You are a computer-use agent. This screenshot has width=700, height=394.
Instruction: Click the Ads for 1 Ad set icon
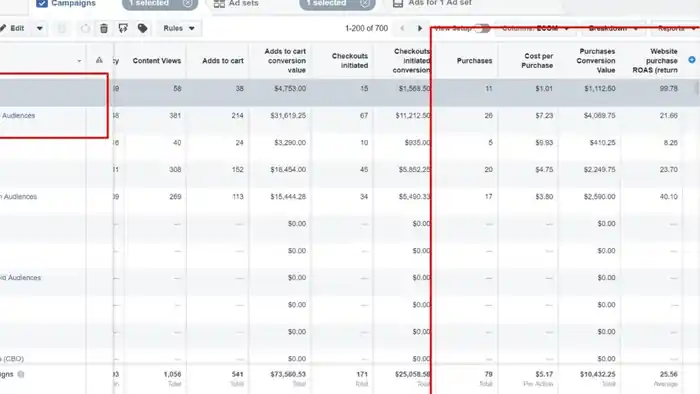click(398, 3)
